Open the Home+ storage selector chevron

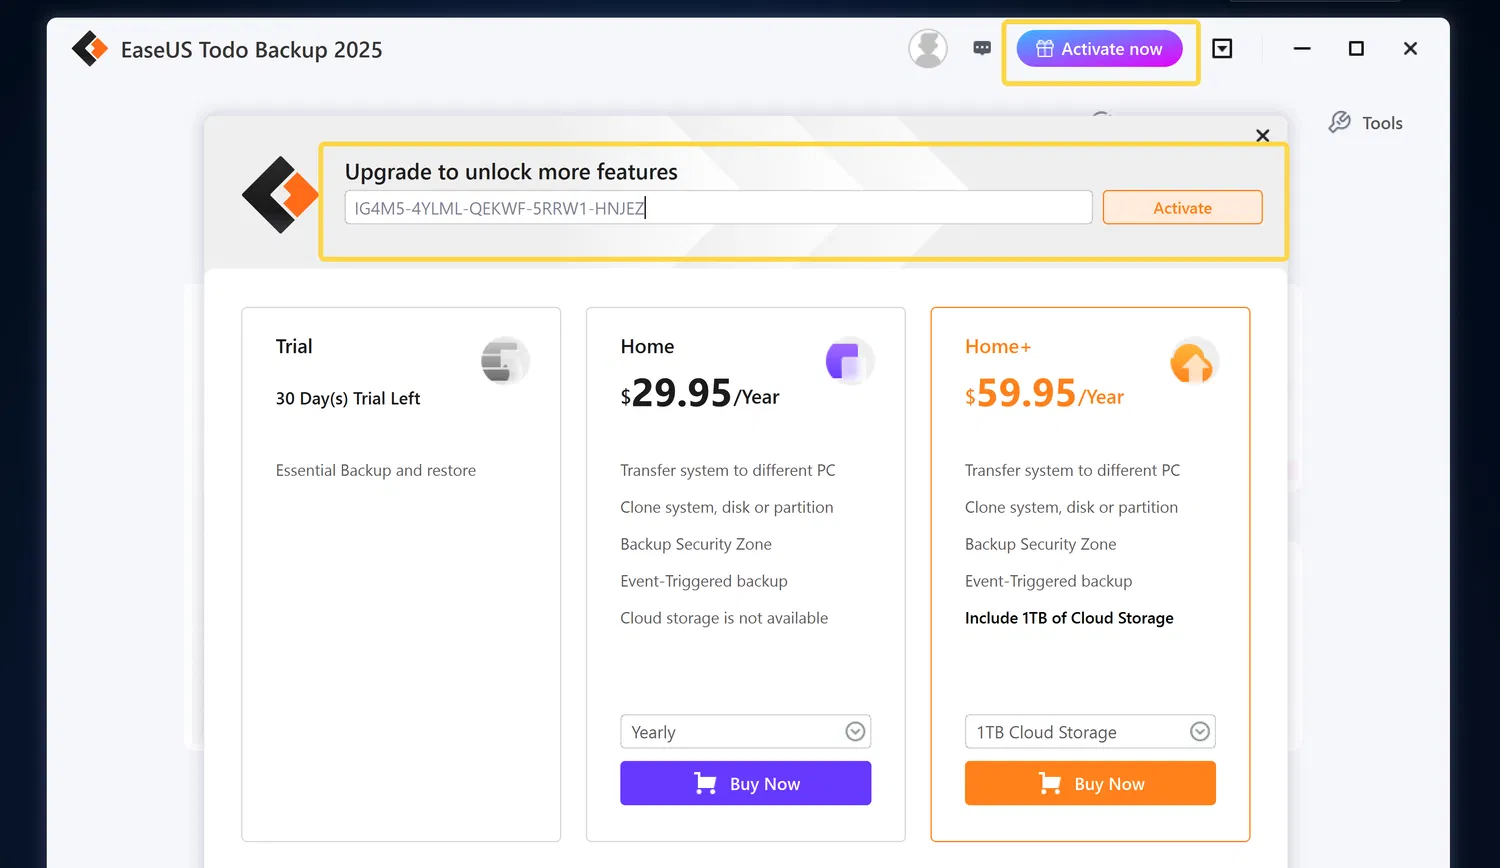pos(1199,731)
